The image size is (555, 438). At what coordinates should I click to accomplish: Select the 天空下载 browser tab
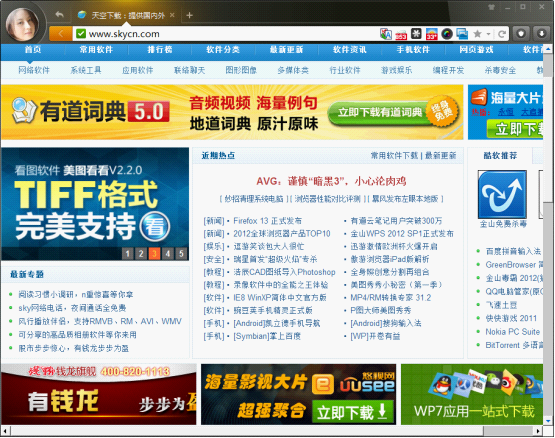point(126,15)
